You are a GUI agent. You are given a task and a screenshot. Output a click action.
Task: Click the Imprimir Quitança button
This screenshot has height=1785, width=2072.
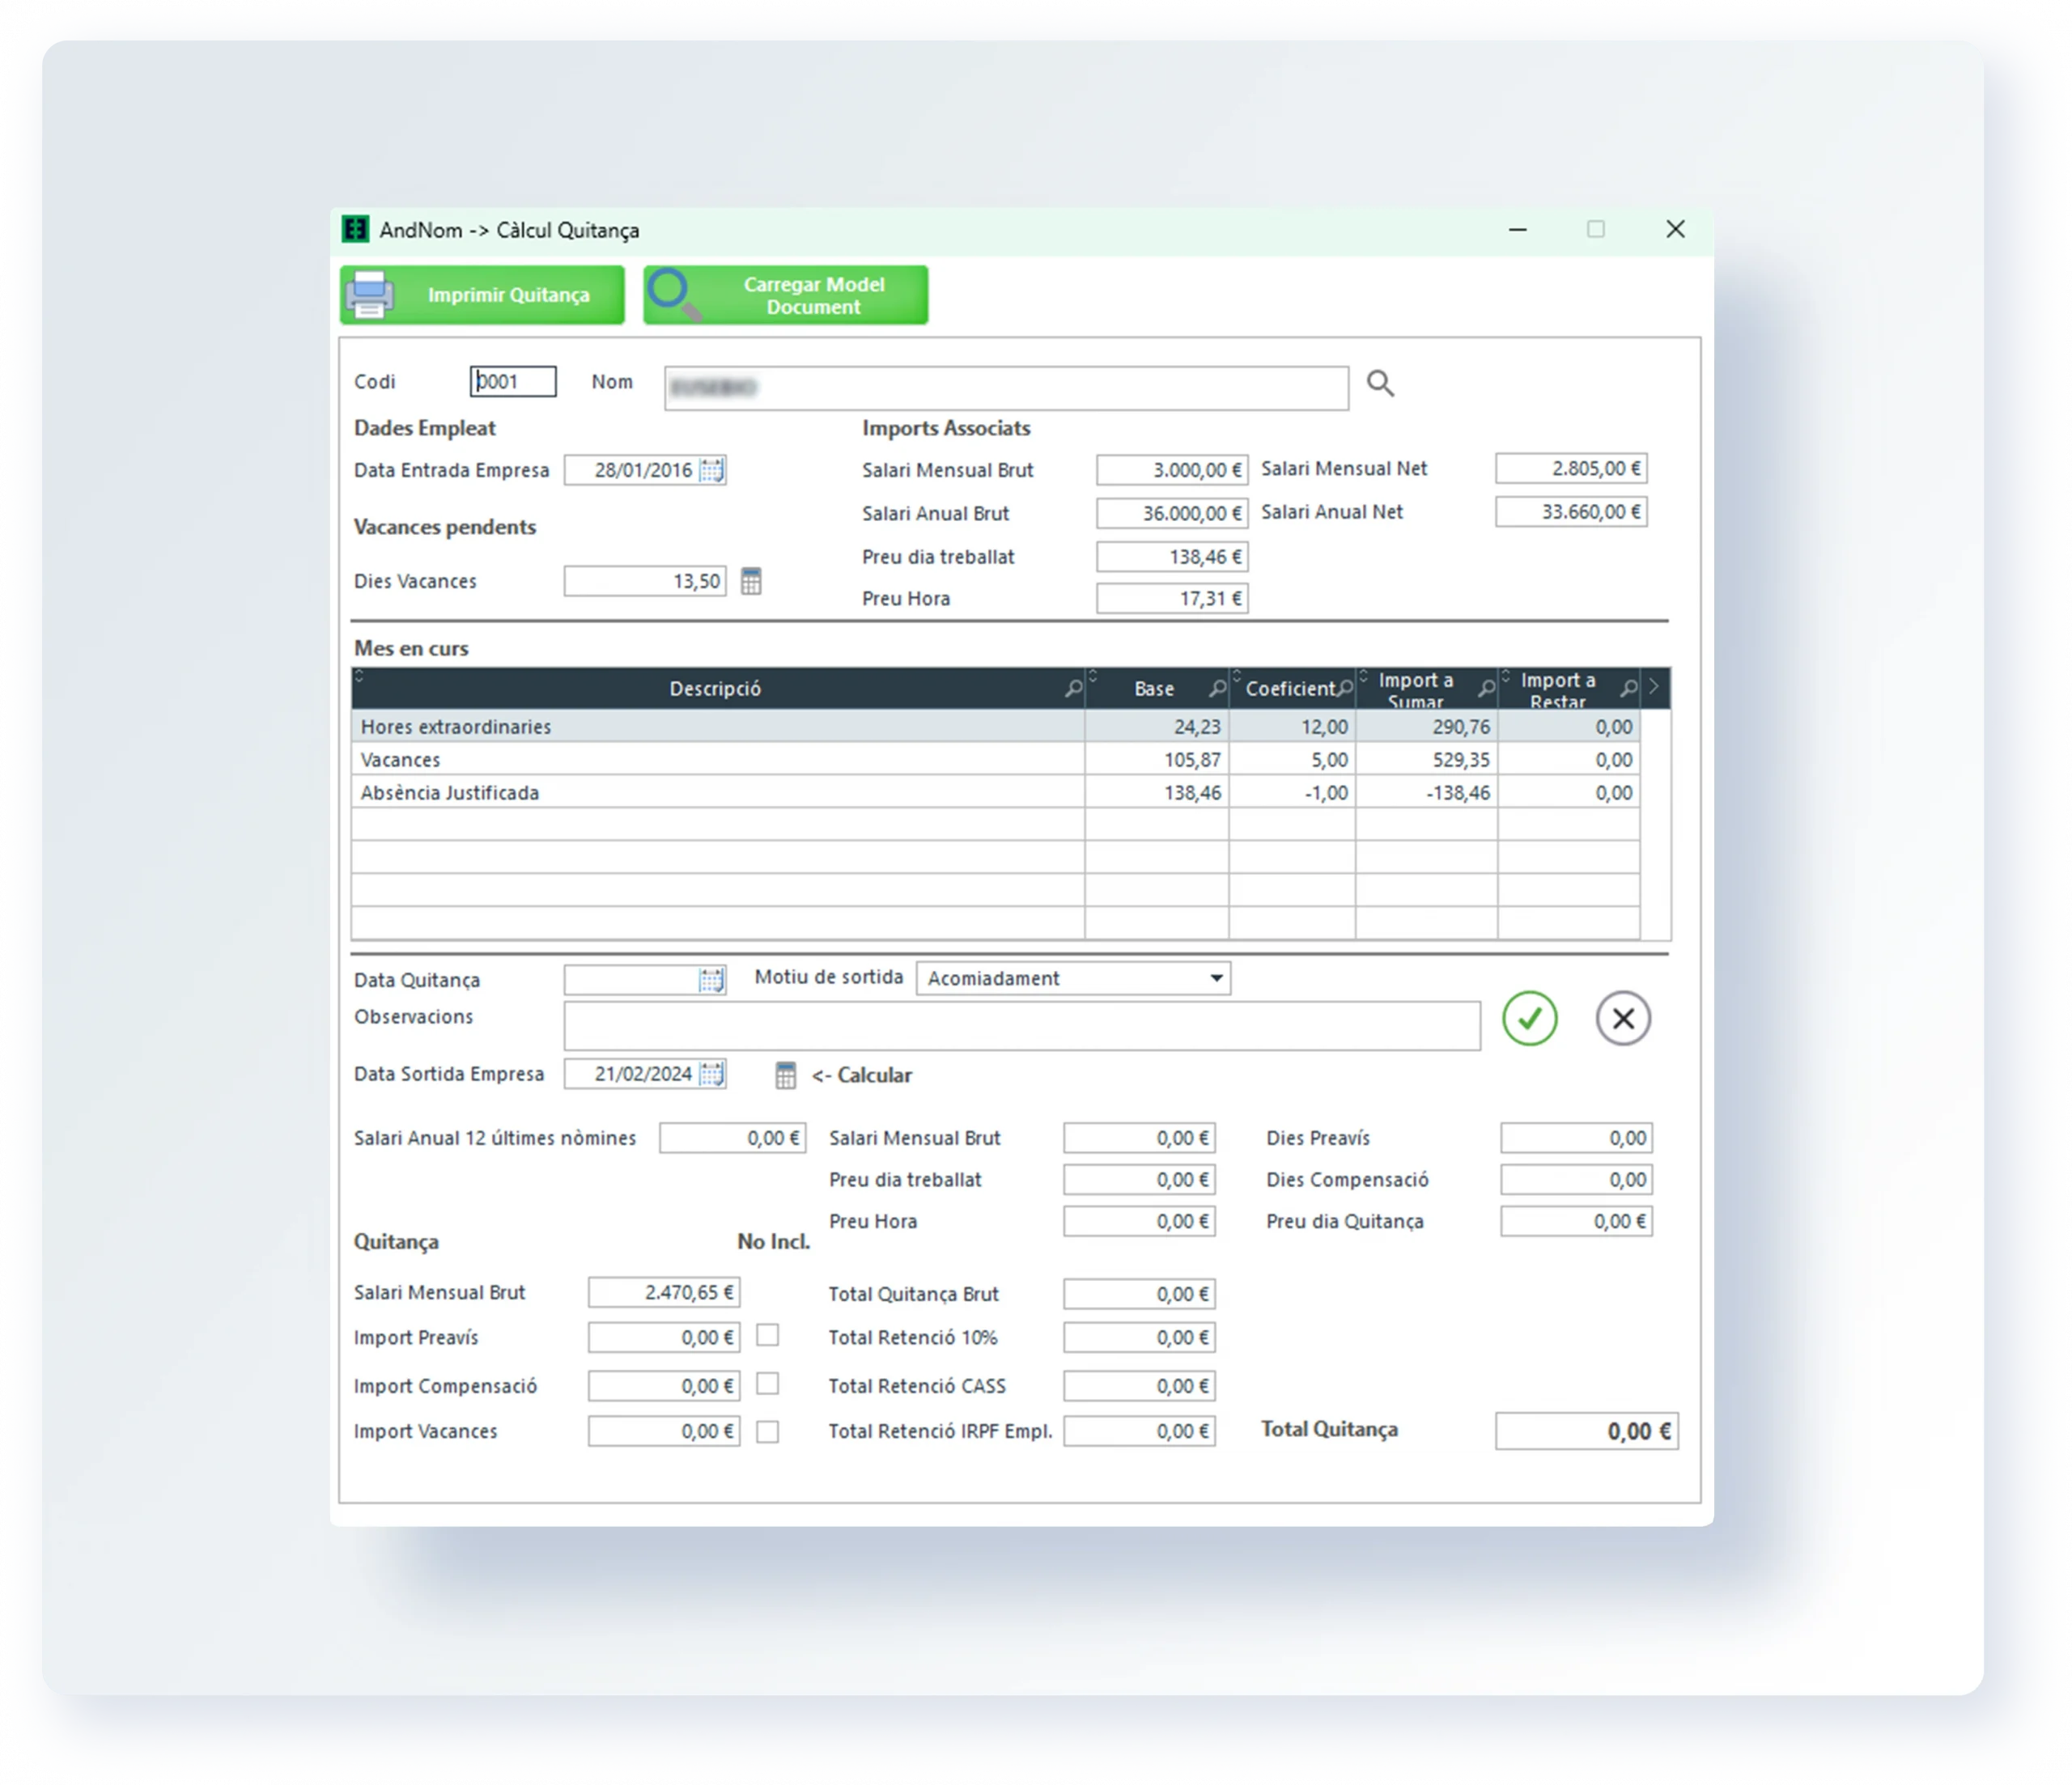point(482,295)
